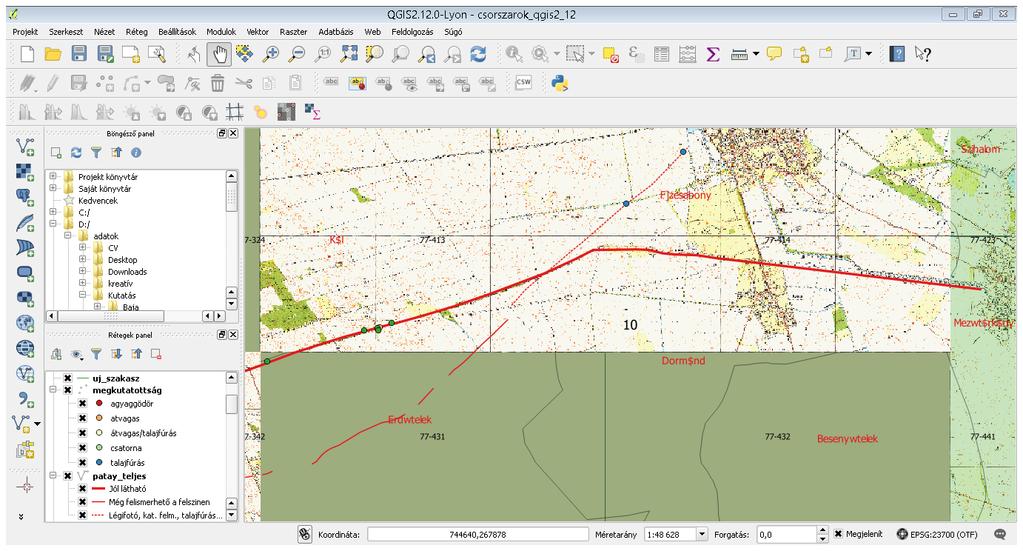Open the Méretarány scale dropdown

702,534
